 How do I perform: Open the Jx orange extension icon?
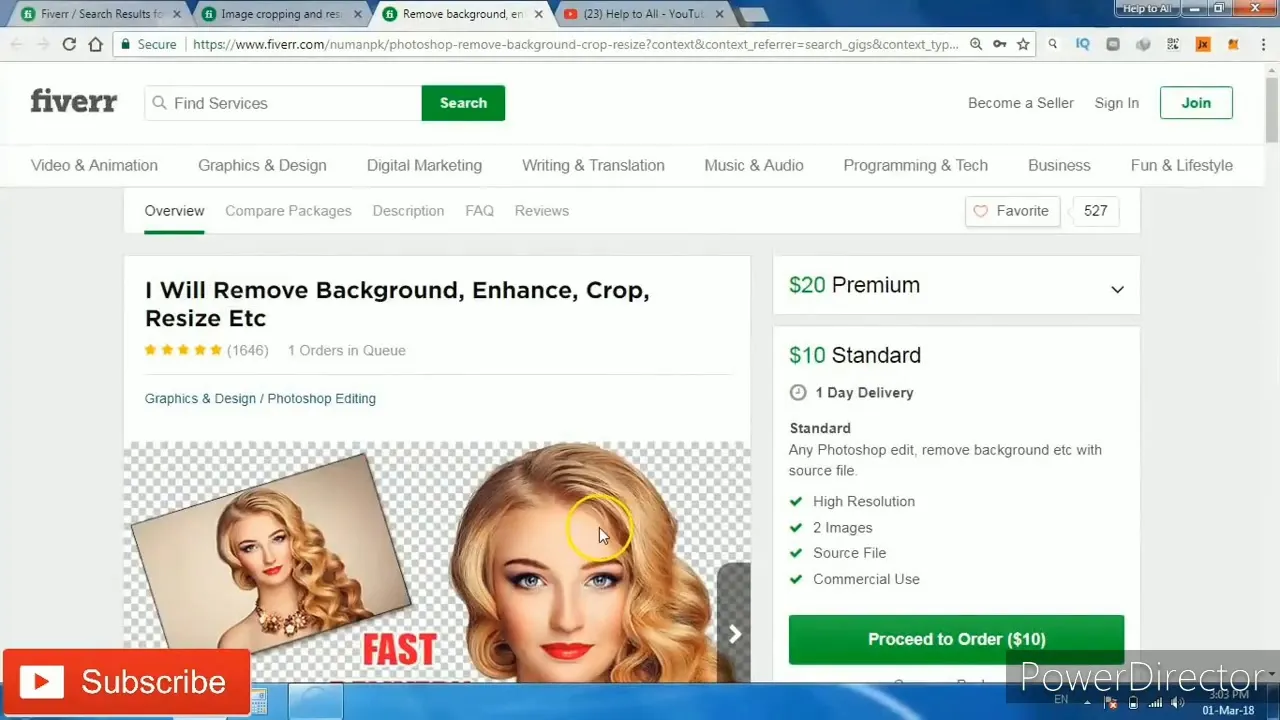coord(1203,44)
